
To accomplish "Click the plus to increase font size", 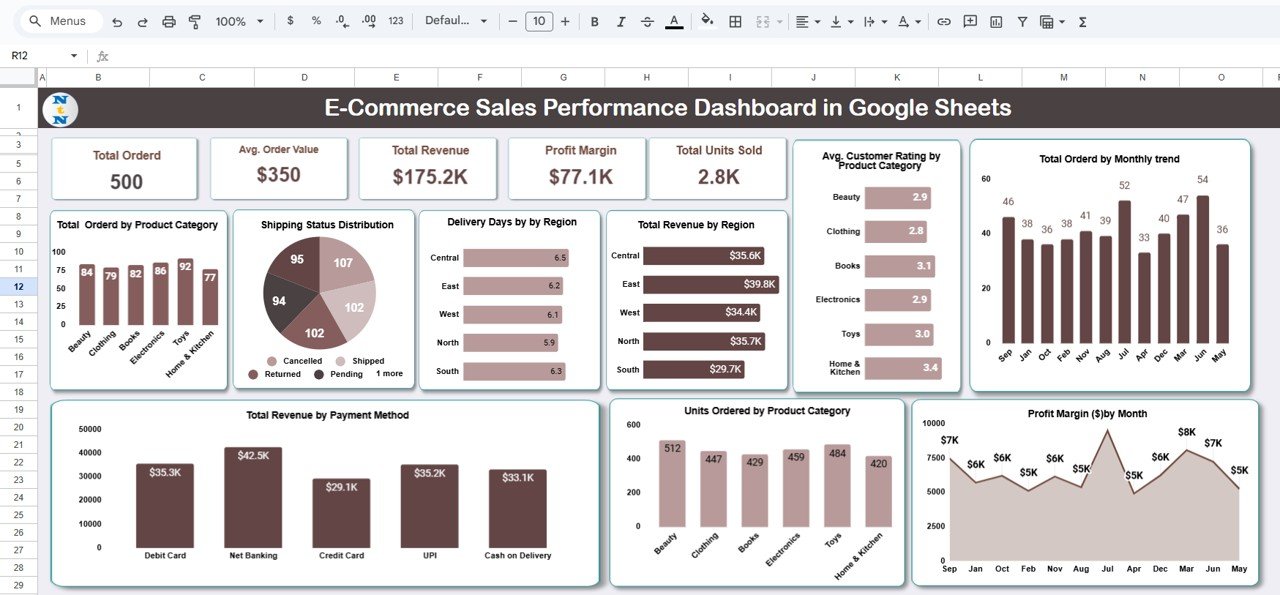I will [x=565, y=20].
